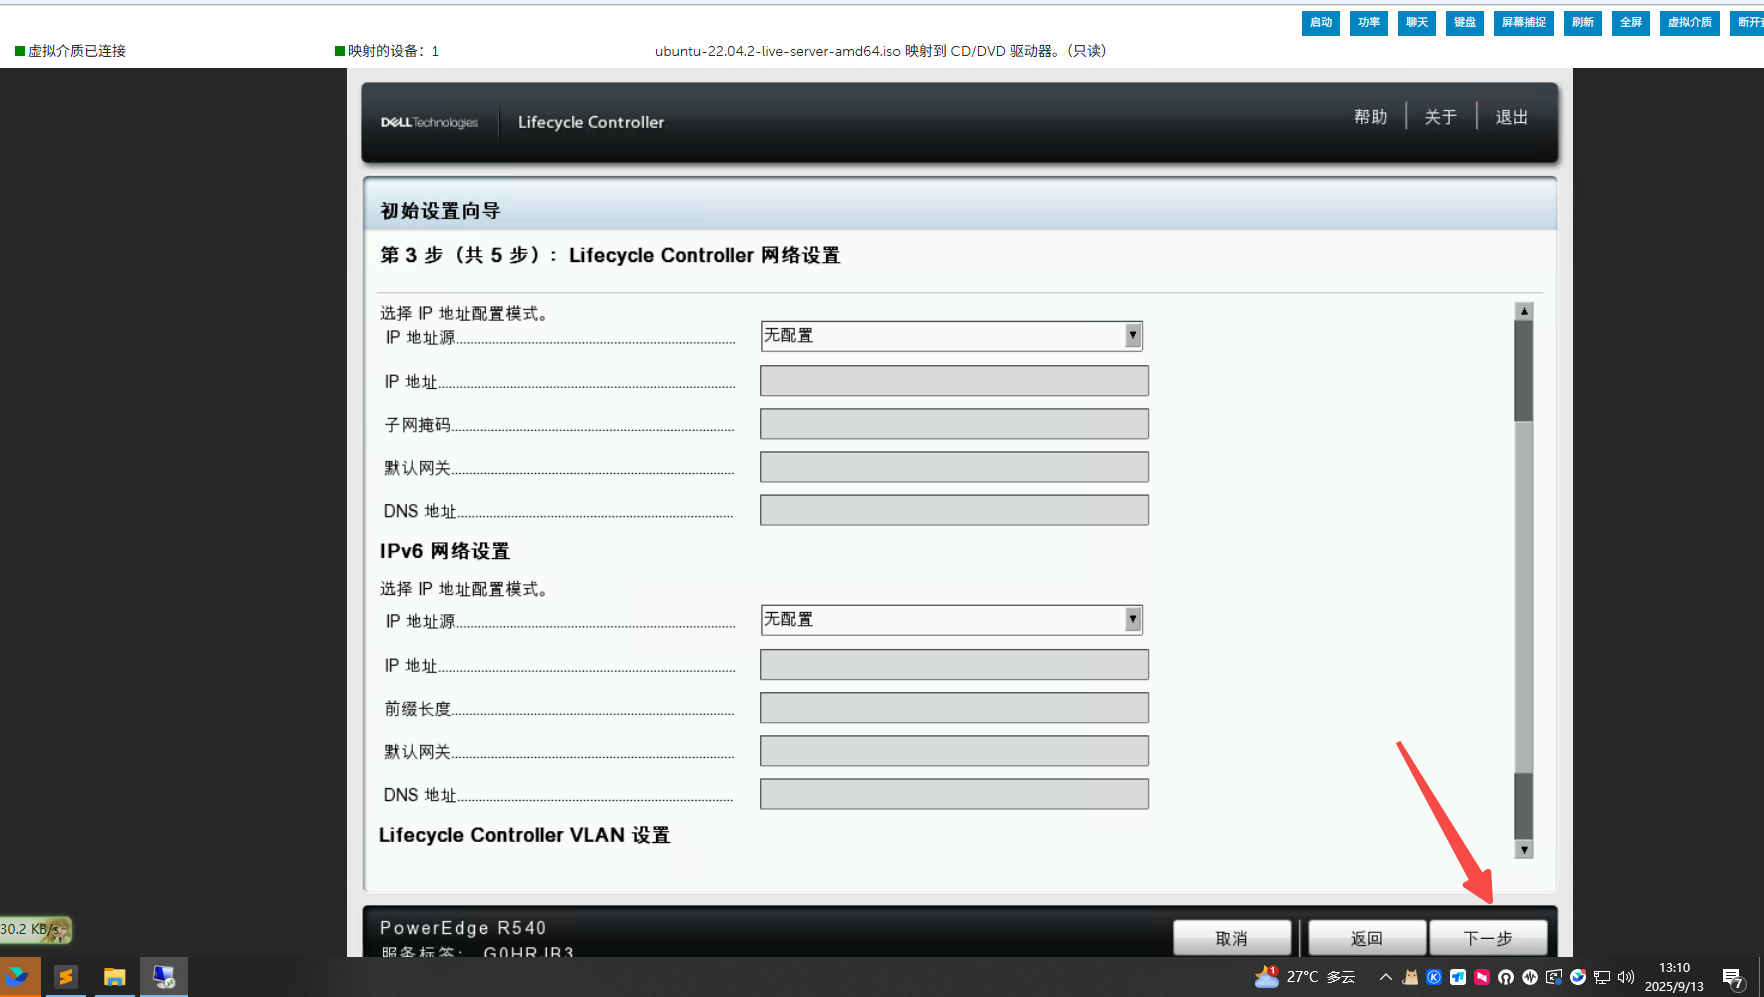Click the network icon in system tray

(x=1602, y=977)
